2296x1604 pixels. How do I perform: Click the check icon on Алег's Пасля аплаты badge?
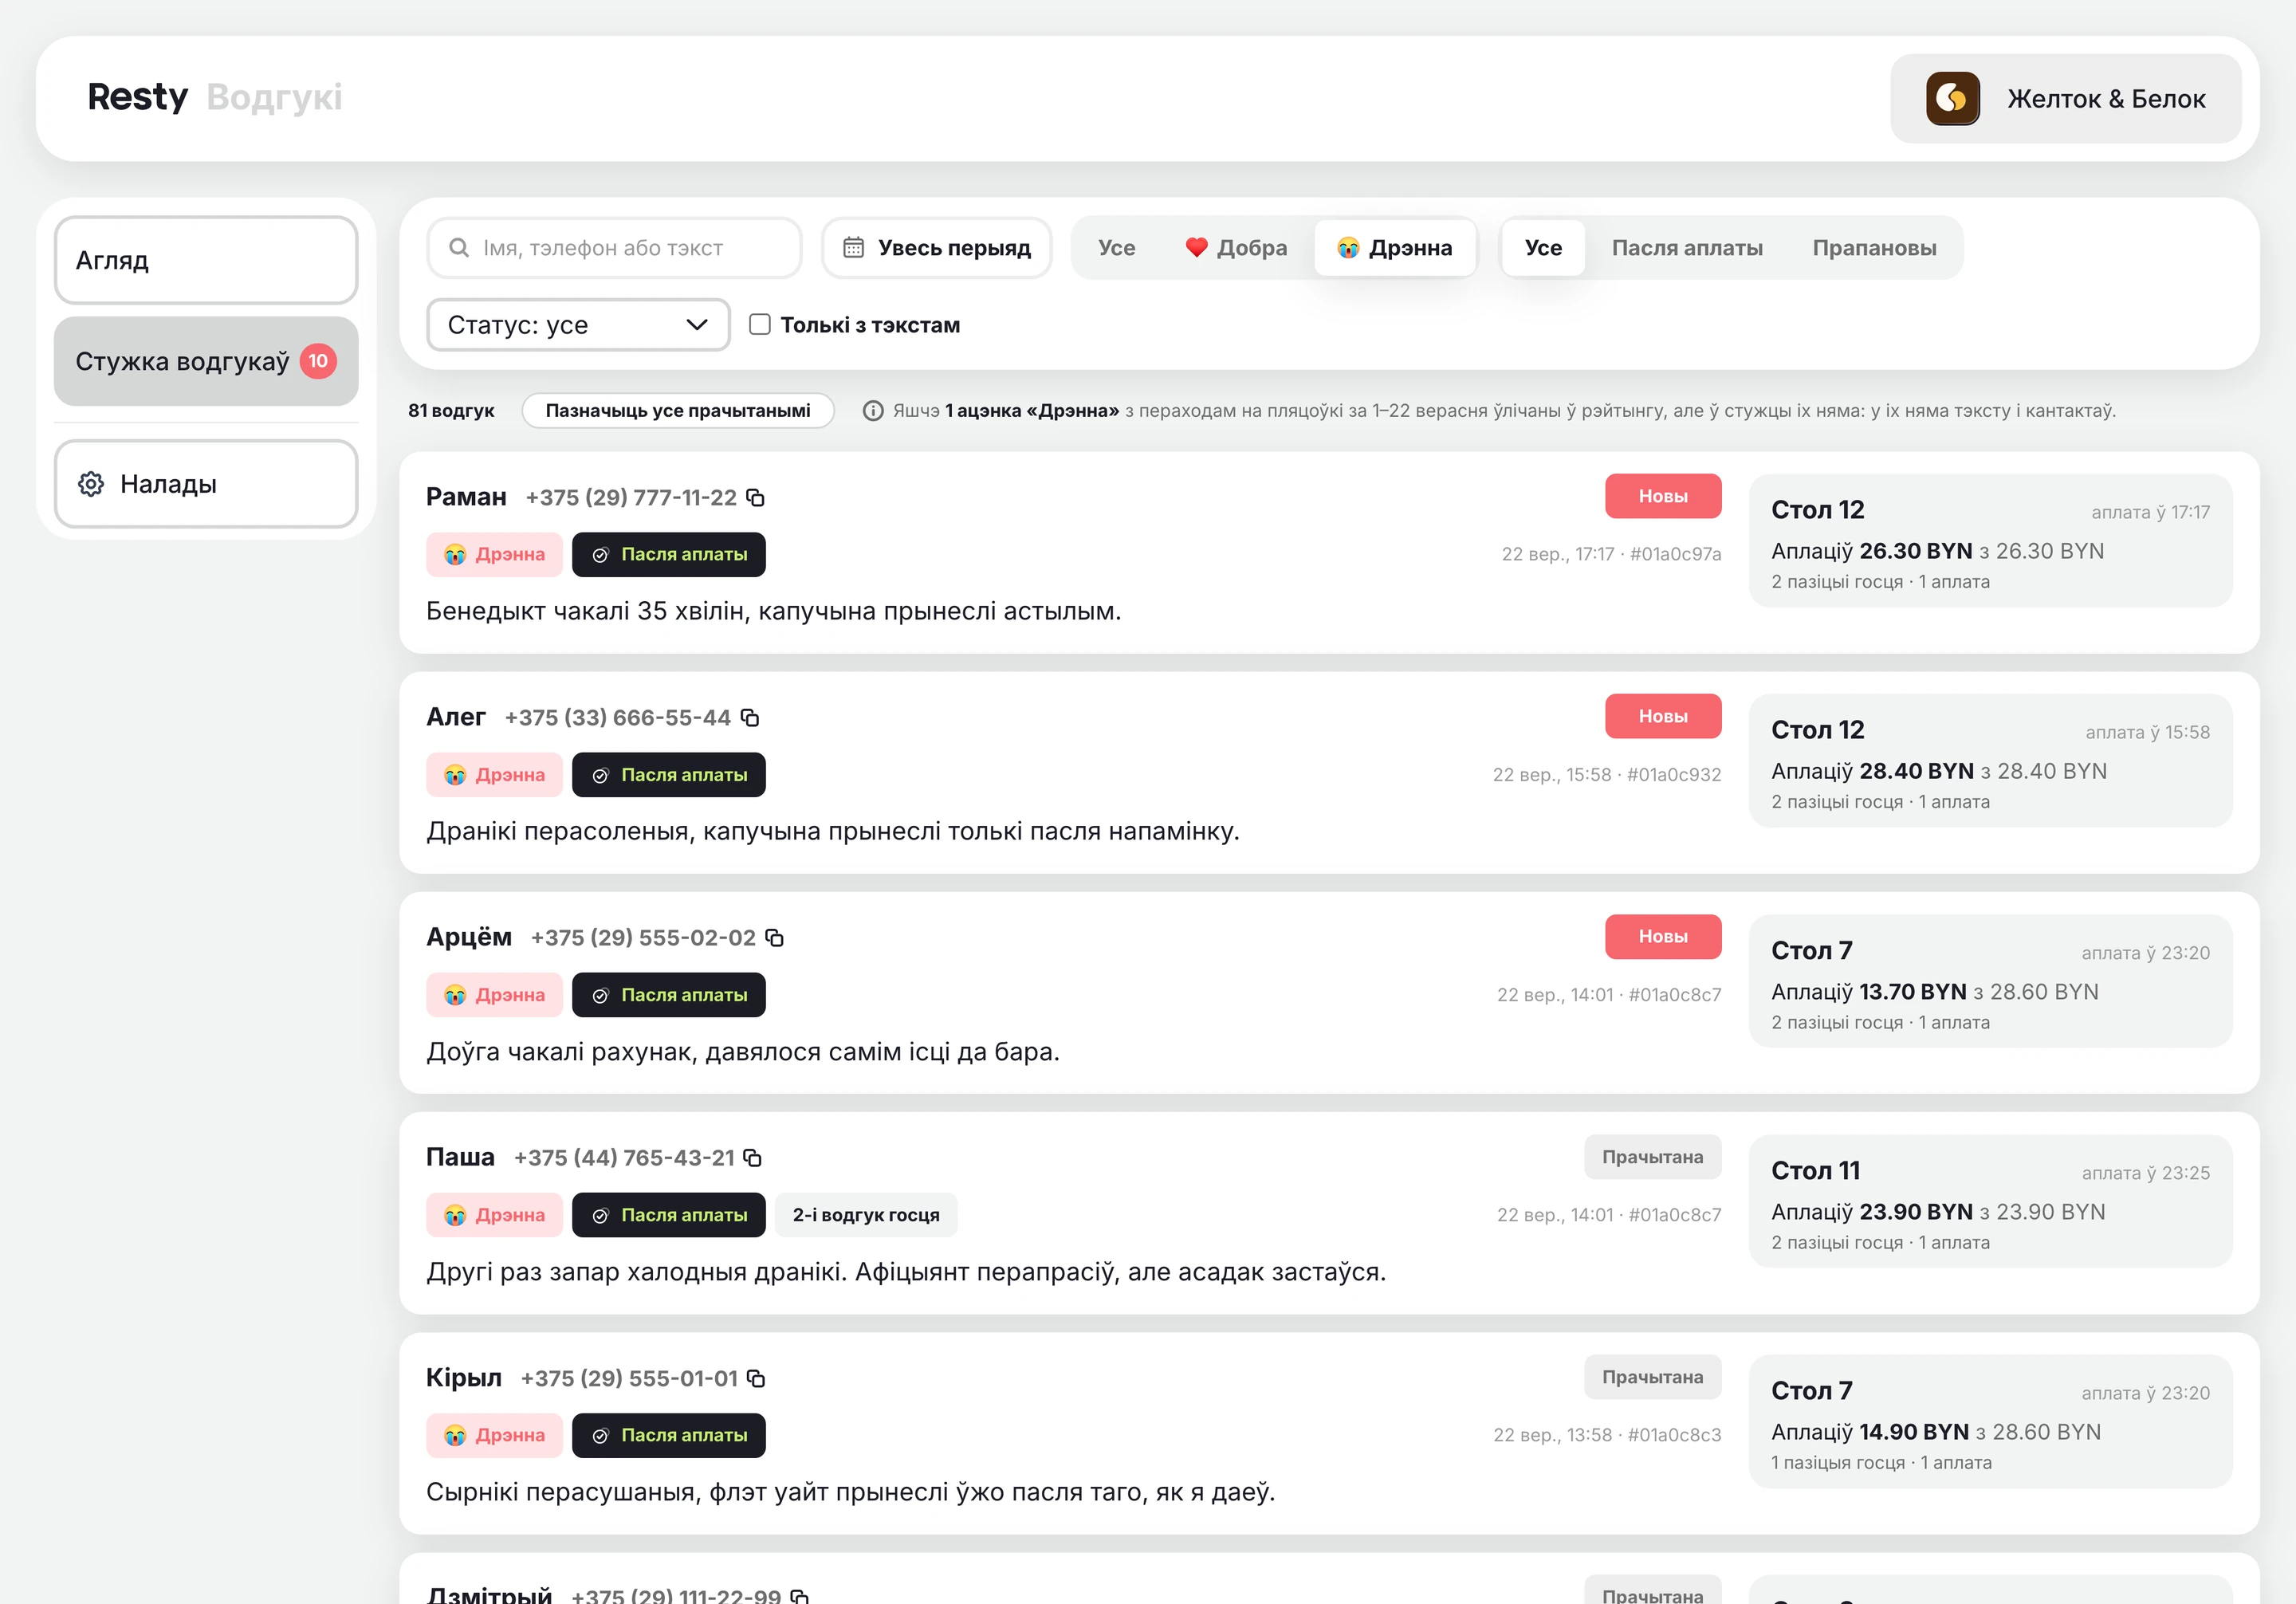click(x=600, y=775)
